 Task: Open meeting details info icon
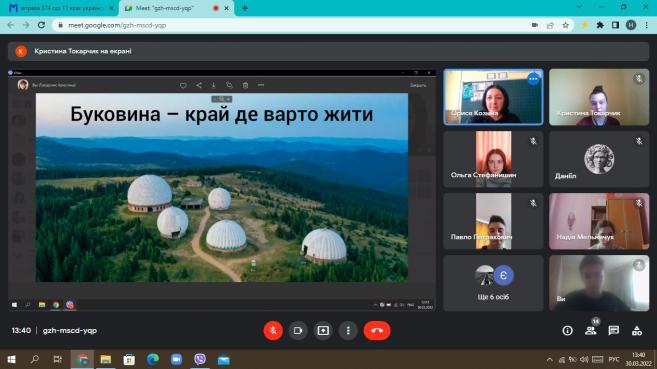point(567,331)
